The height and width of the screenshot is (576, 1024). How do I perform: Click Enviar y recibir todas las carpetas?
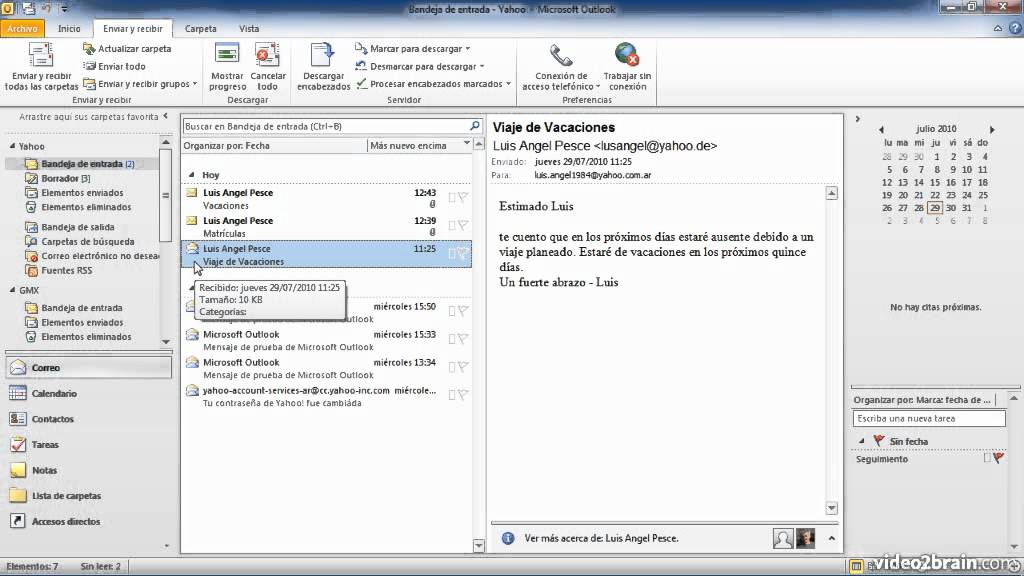click(x=41, y=67)
